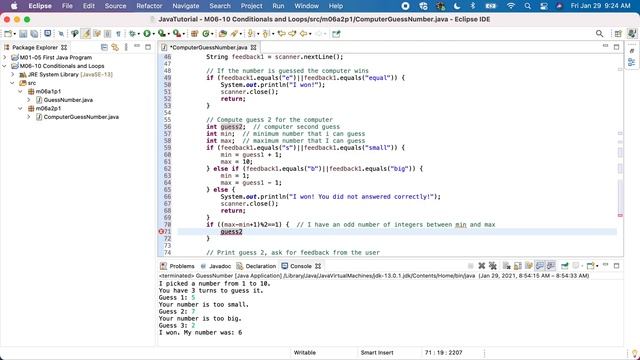This screenshot has width=640, height=360.
Task: Toggle Link with Editor in Package Explorer
Action: 115,47
